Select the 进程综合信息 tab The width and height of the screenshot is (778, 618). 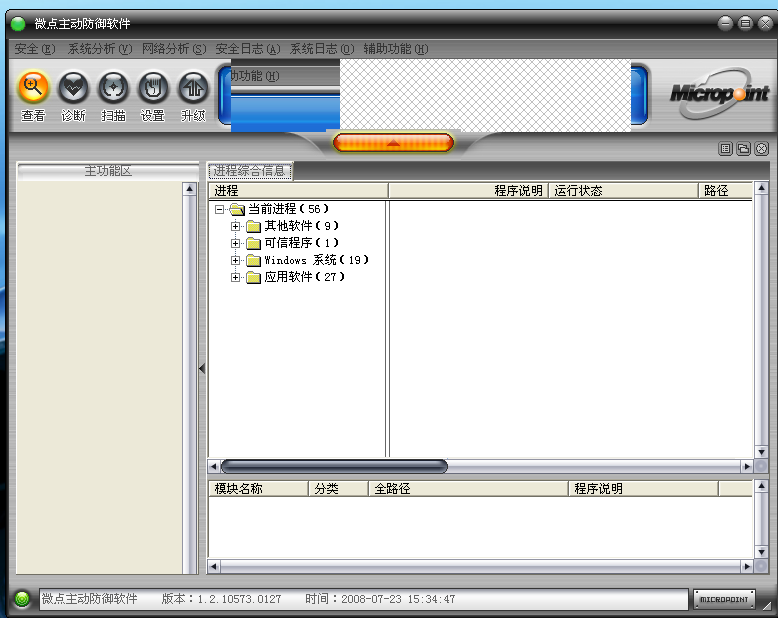pyautogui.click(x=250, y=171)
